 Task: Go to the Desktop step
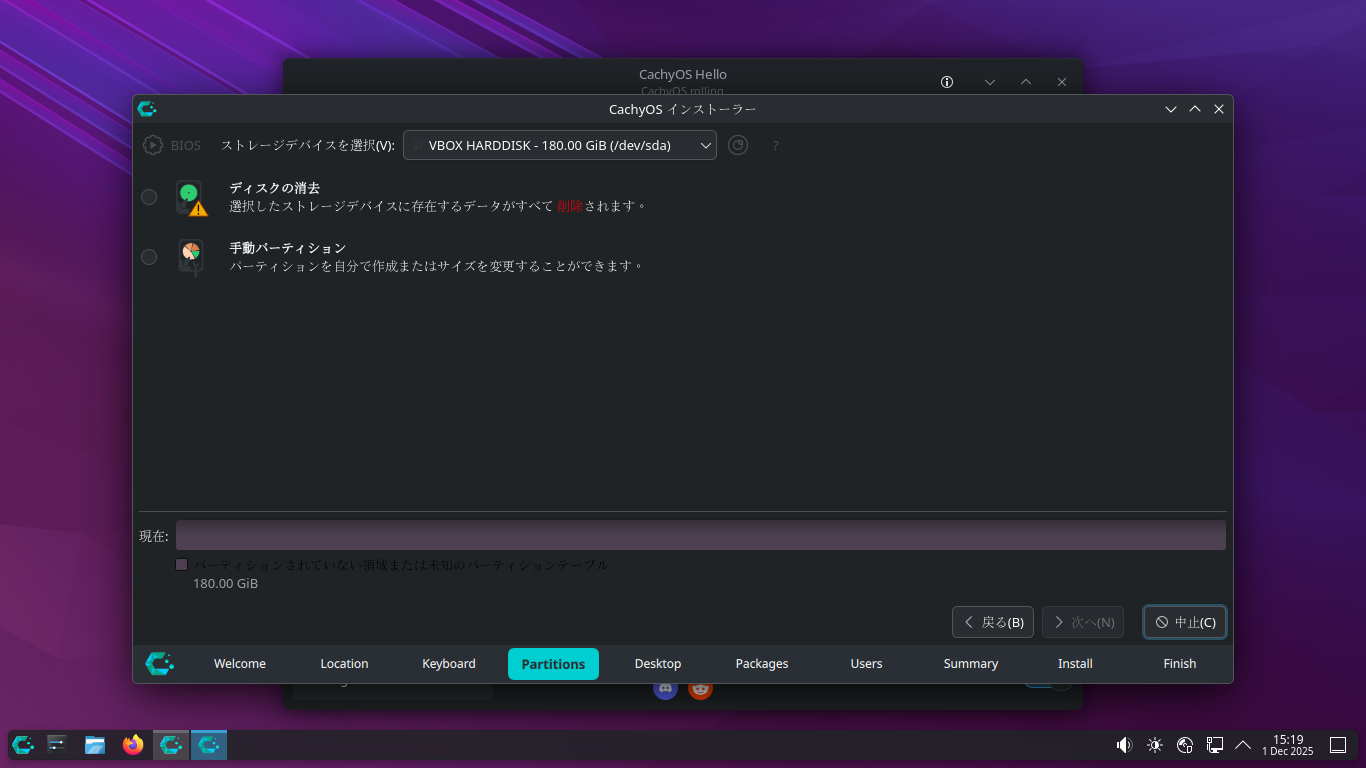pyautogui.click(x=658, y=664)
